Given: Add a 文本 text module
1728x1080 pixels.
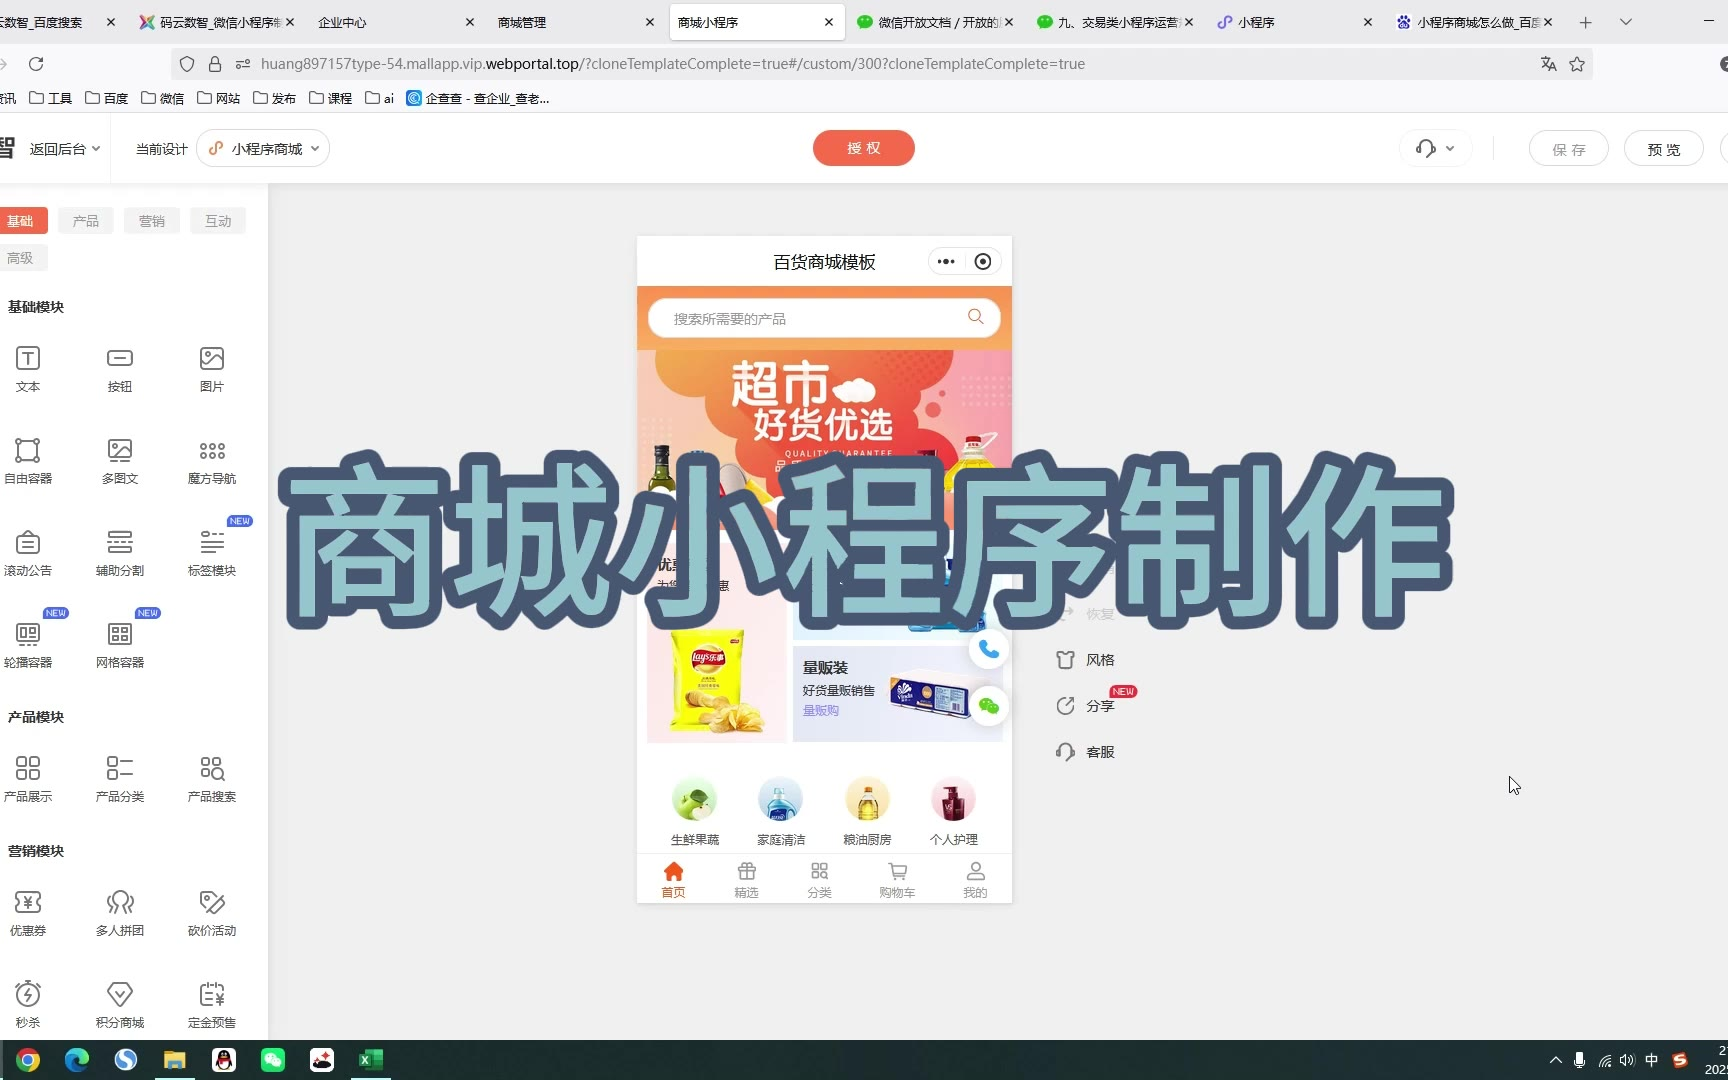Looking at the screenshot, I should [x=28, y=369].
